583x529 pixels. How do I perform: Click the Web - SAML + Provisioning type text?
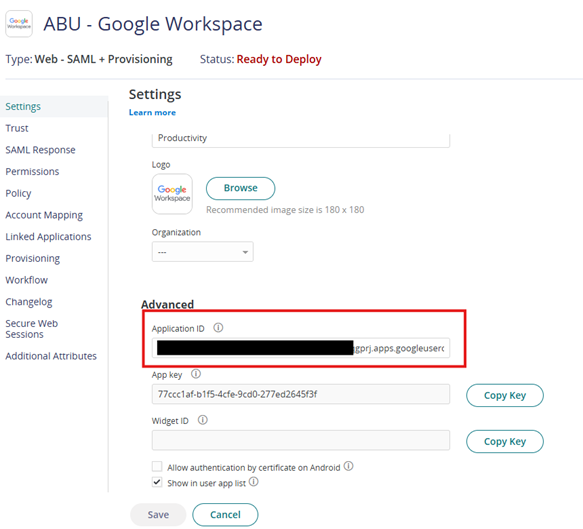pyautogui.click(x=103, y=59)
